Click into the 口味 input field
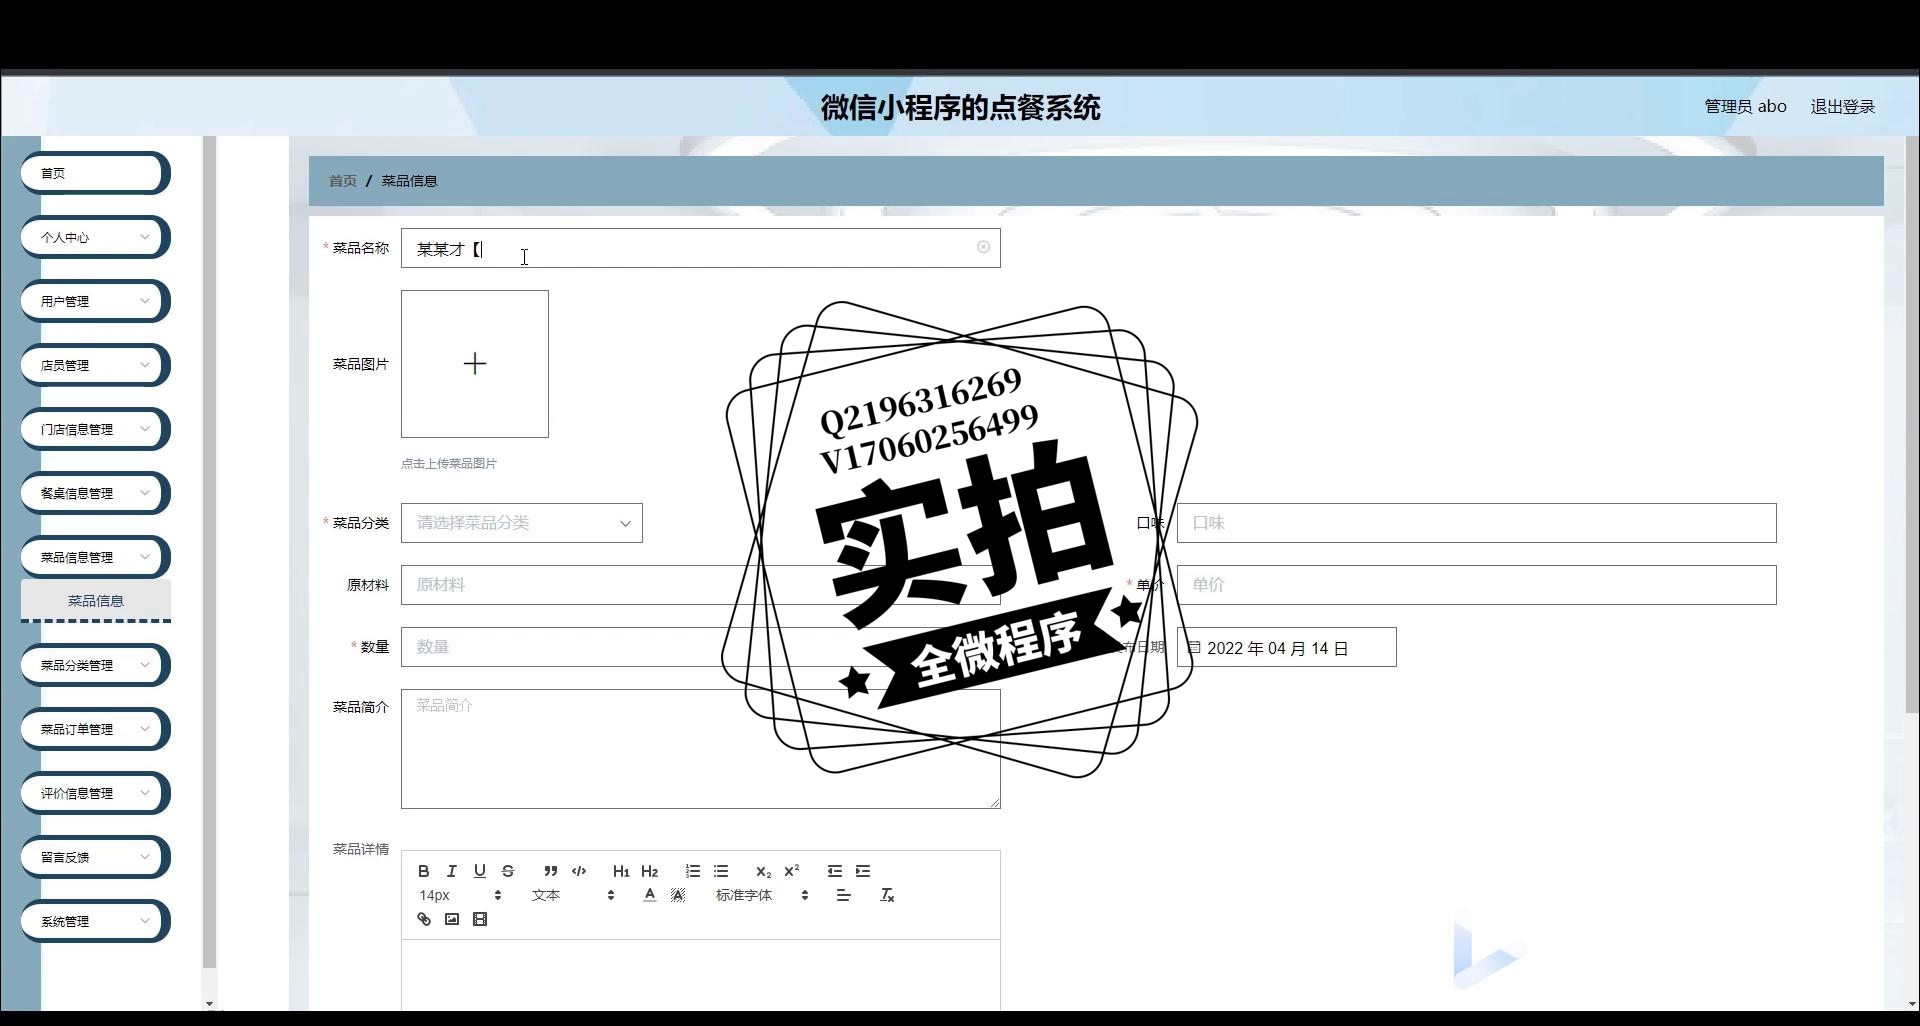Screen dimensions: 1920x1026 (x=1477, y=523)
